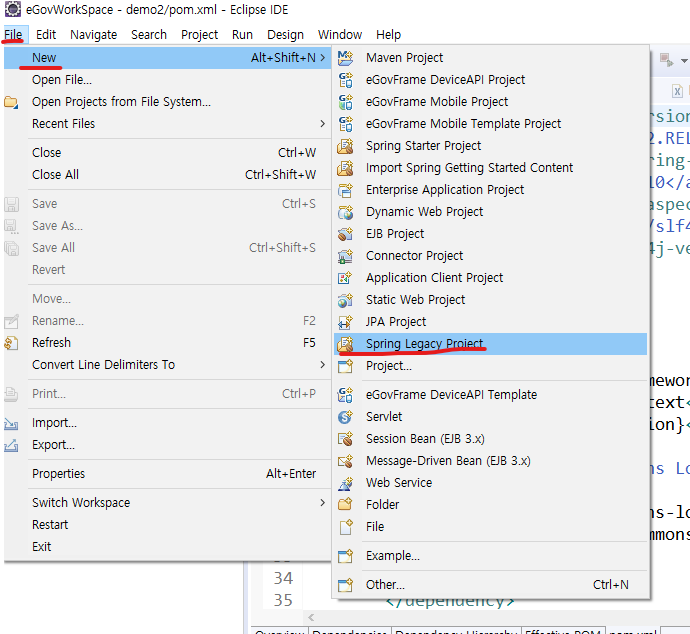The width and height of the screenshot is (690, 634).
Task: Click the EJB Project icon
Action: point(345,234)
